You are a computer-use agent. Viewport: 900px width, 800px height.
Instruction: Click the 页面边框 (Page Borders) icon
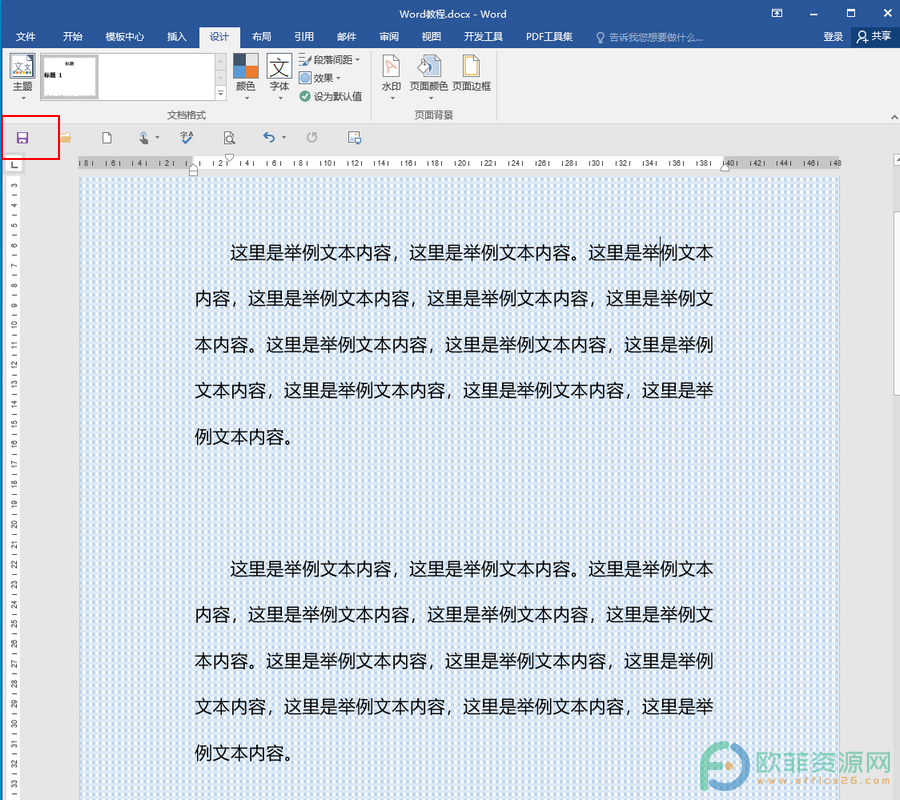(471, 73)
